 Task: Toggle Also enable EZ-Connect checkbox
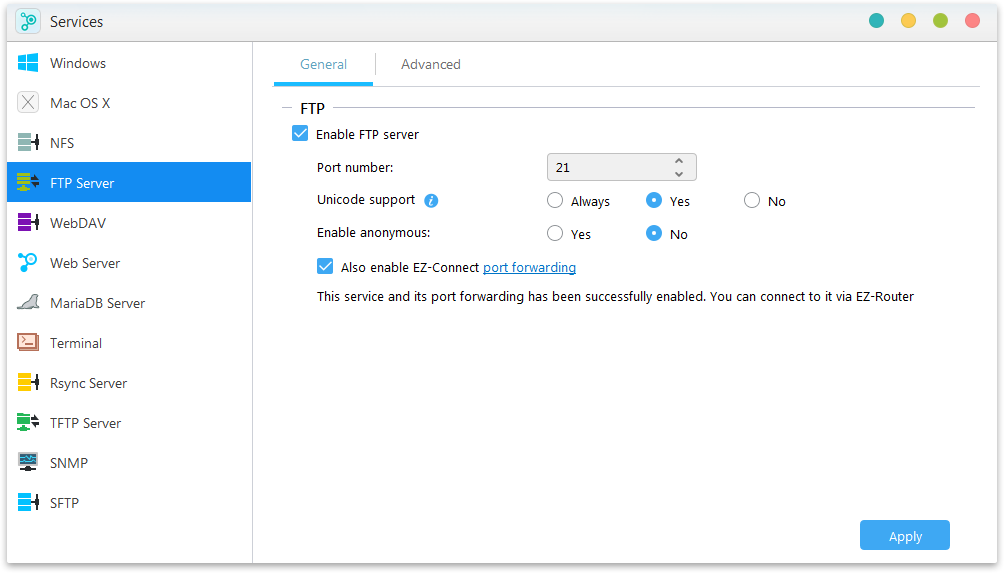click(x=325, y=266)
